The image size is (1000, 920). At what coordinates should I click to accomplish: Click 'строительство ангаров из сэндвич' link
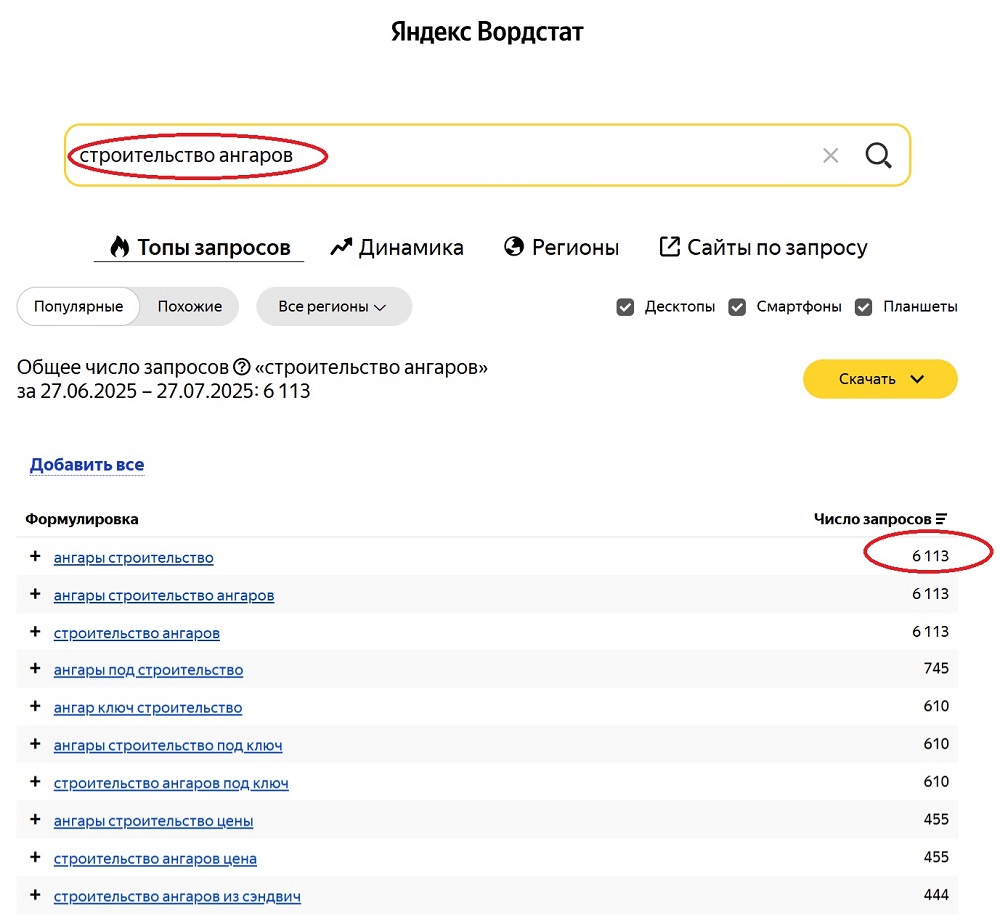pos(177,896)
